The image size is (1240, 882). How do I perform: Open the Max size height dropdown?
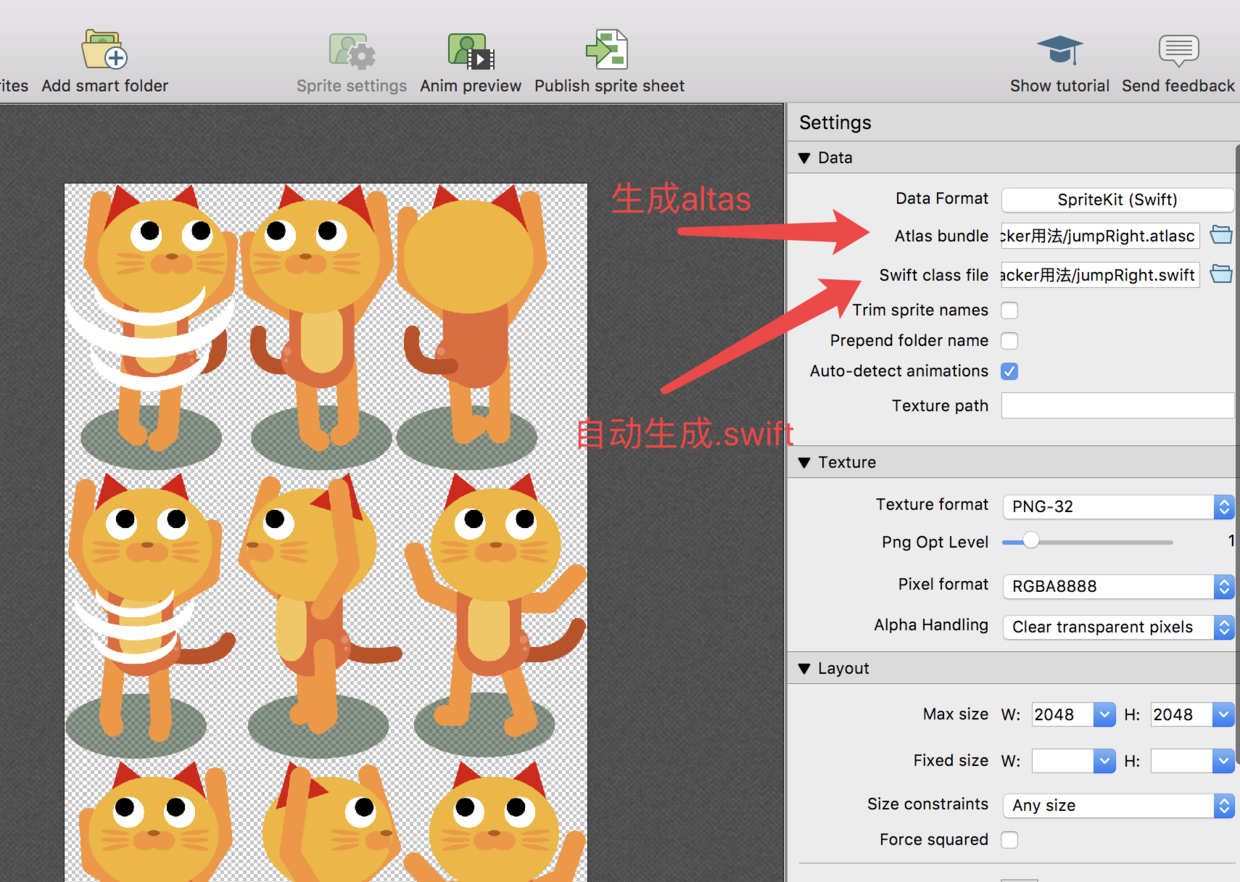tap(1223, 714)
